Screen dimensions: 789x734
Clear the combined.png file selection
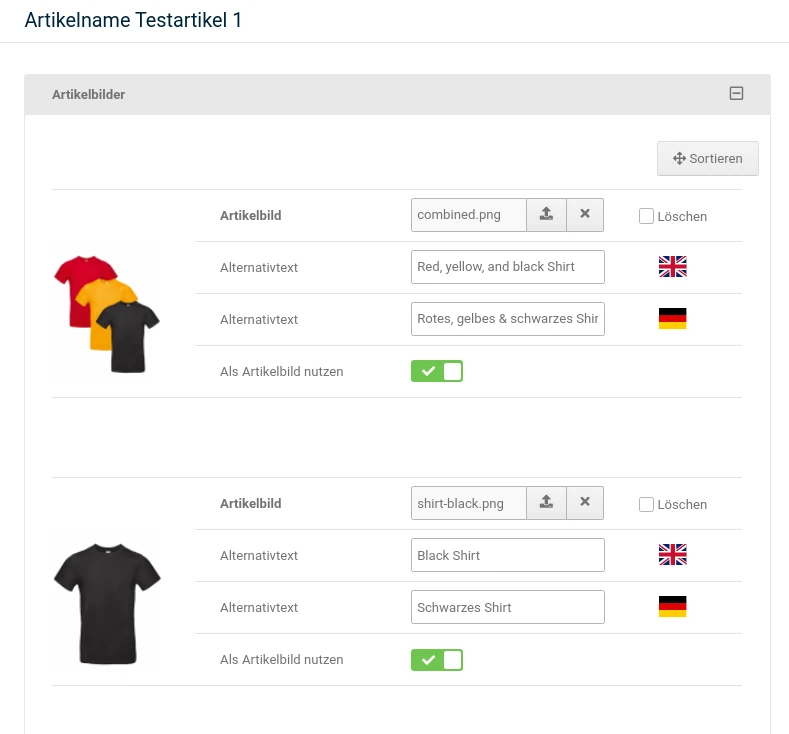click(x=585, y=215)
